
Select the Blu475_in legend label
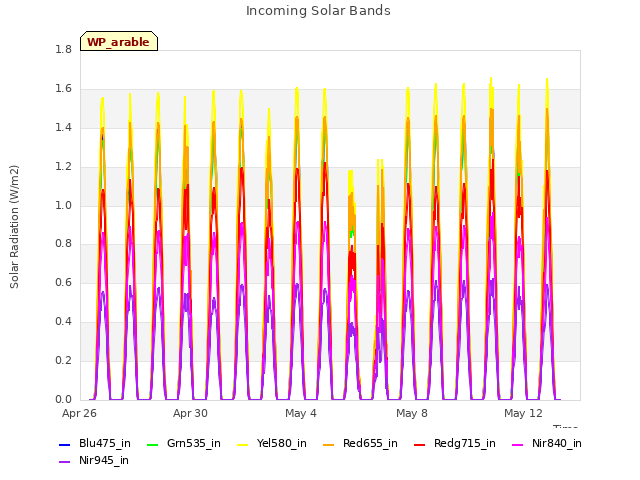(x=105, y=444)
